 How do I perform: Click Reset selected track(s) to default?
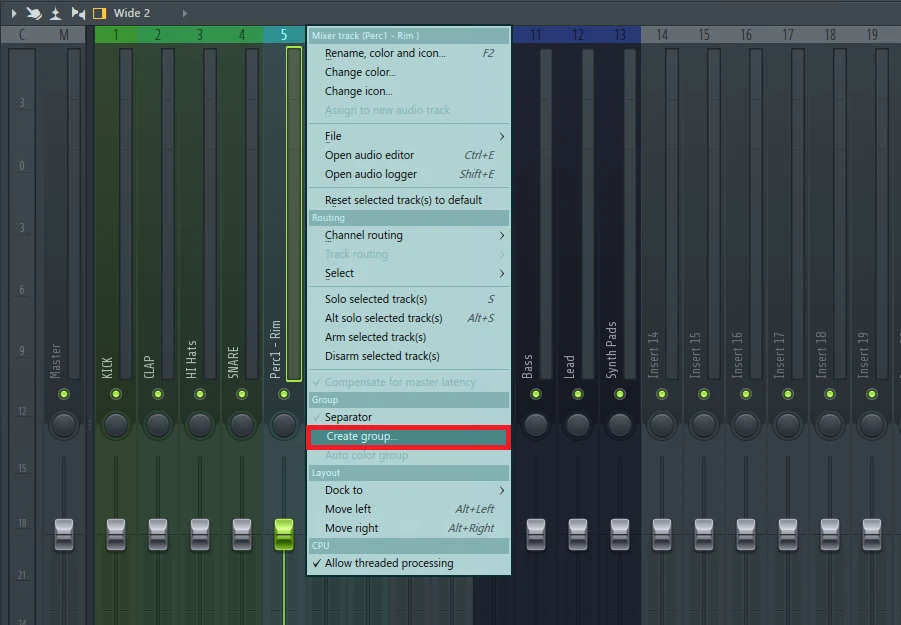[x=403, y=200]
